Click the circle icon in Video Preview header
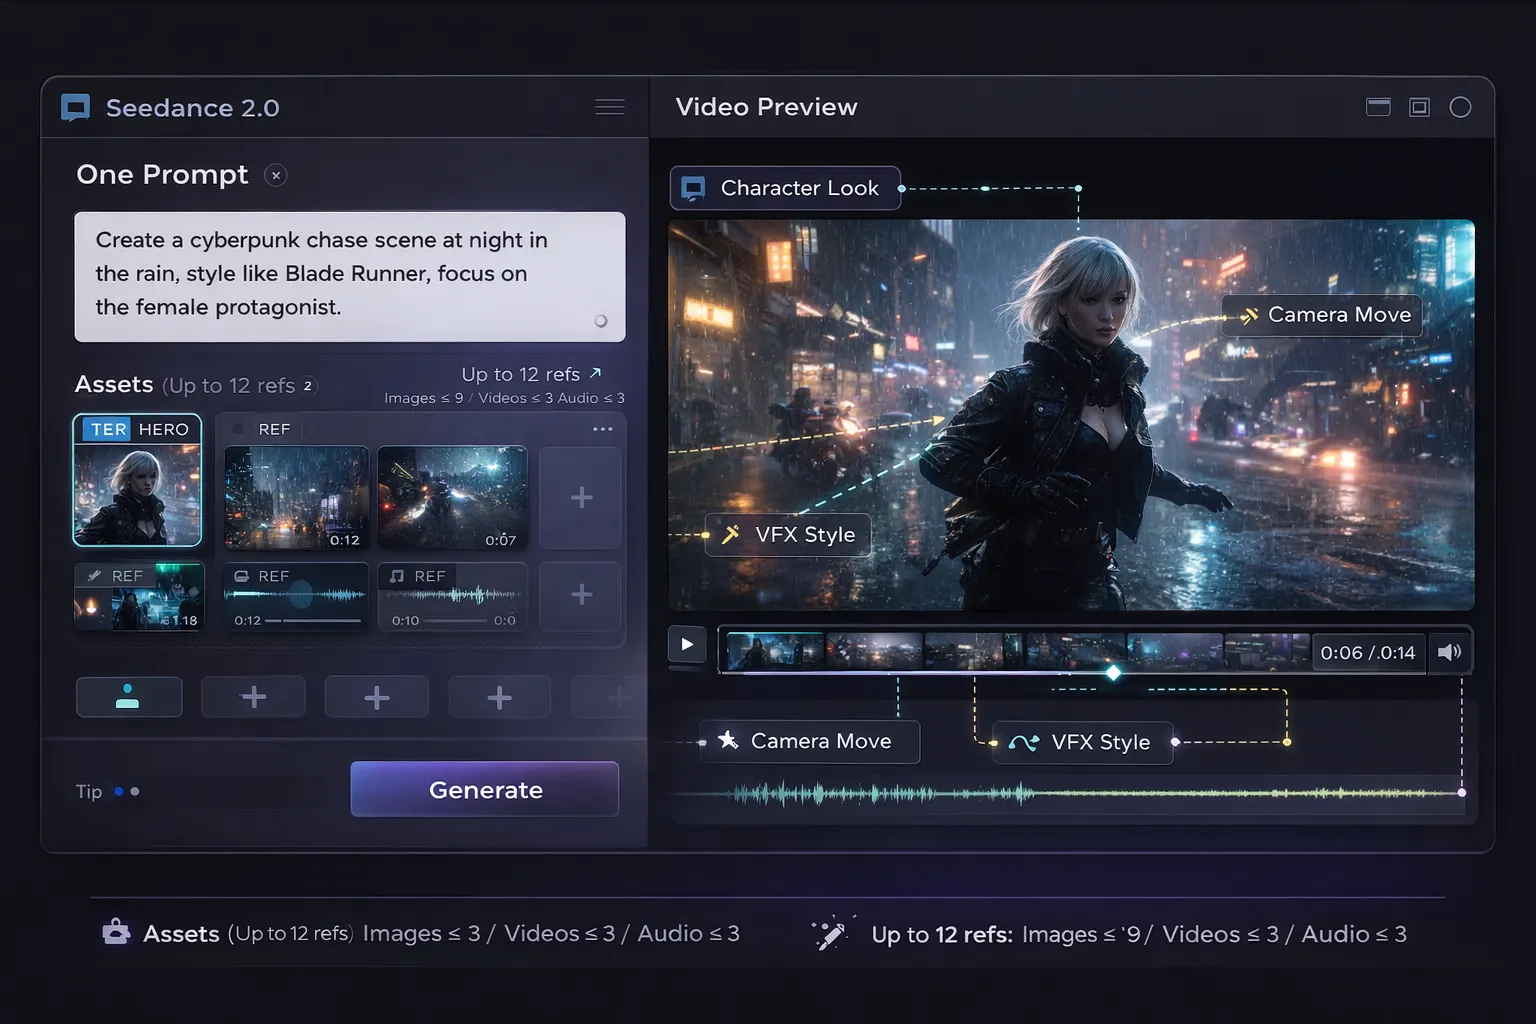The image size is (1536, 1024). 1460,107
